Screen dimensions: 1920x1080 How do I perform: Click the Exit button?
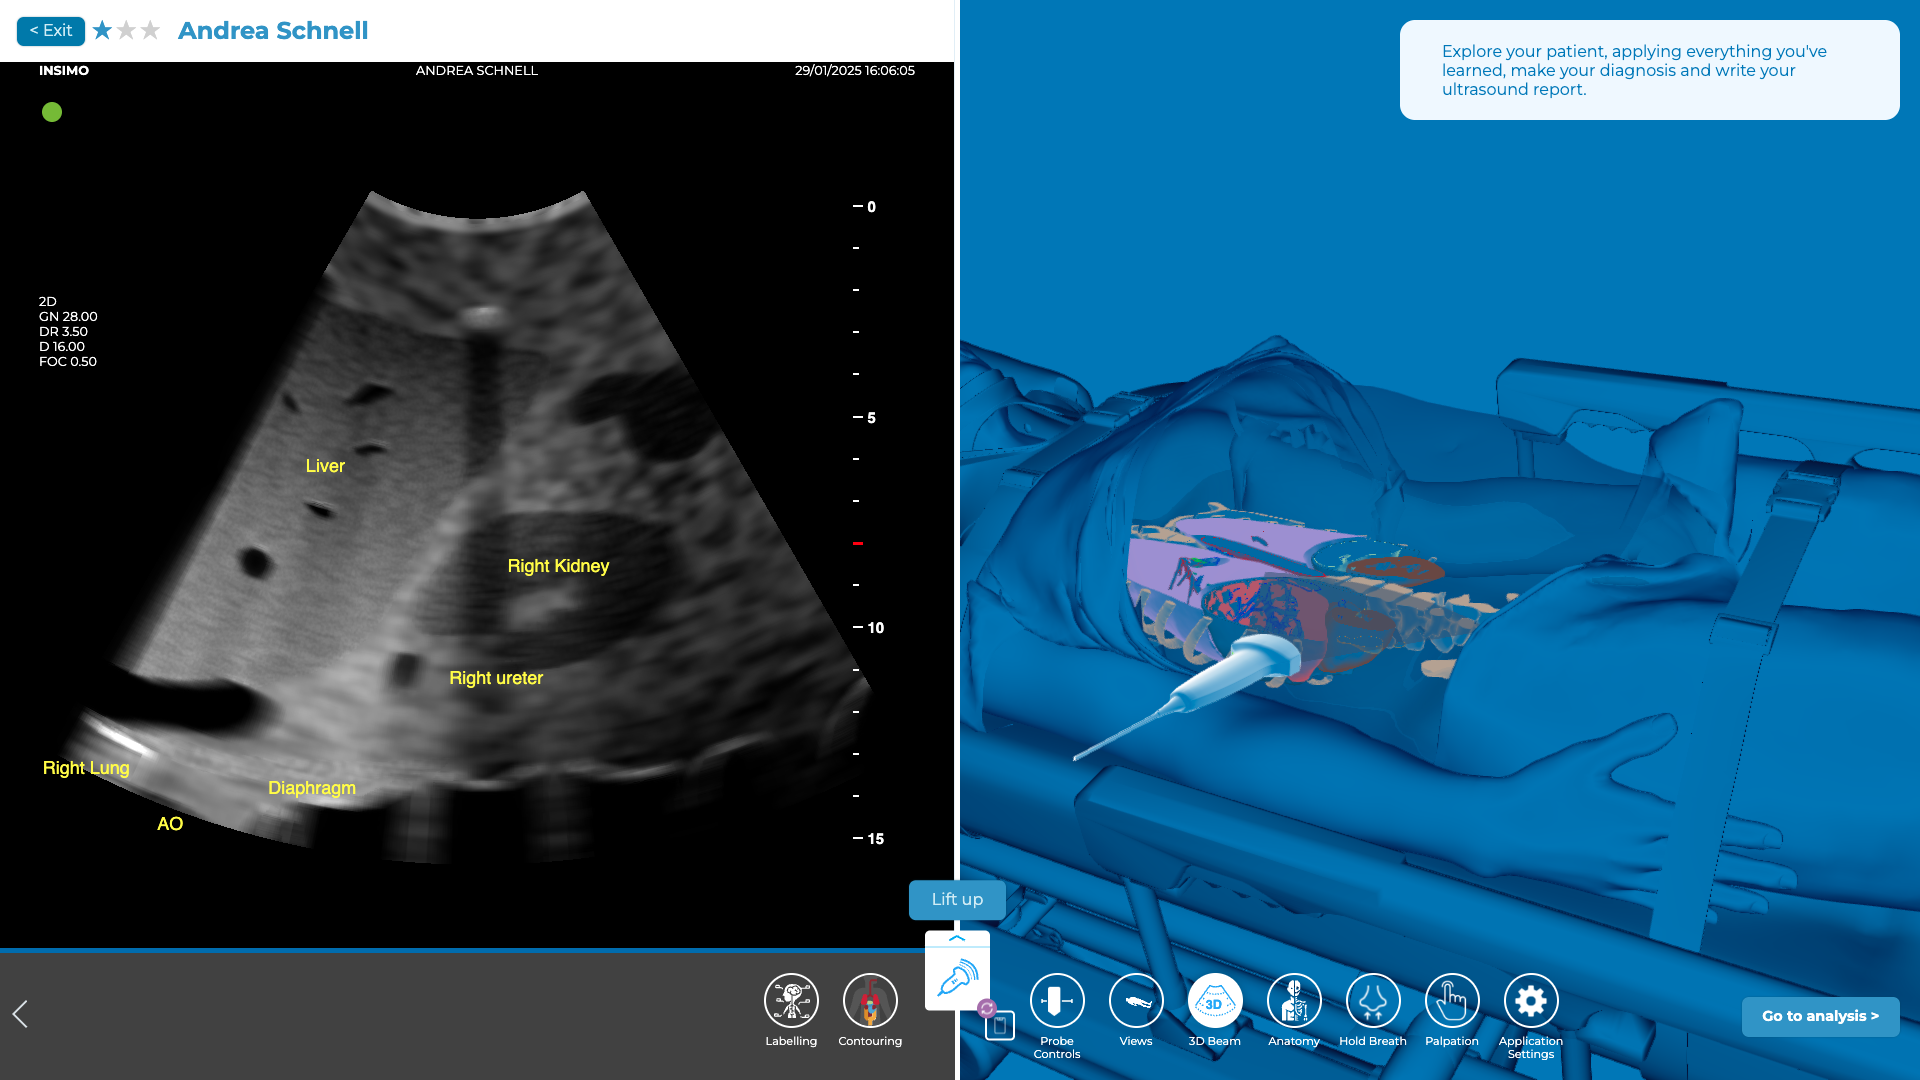51,31
